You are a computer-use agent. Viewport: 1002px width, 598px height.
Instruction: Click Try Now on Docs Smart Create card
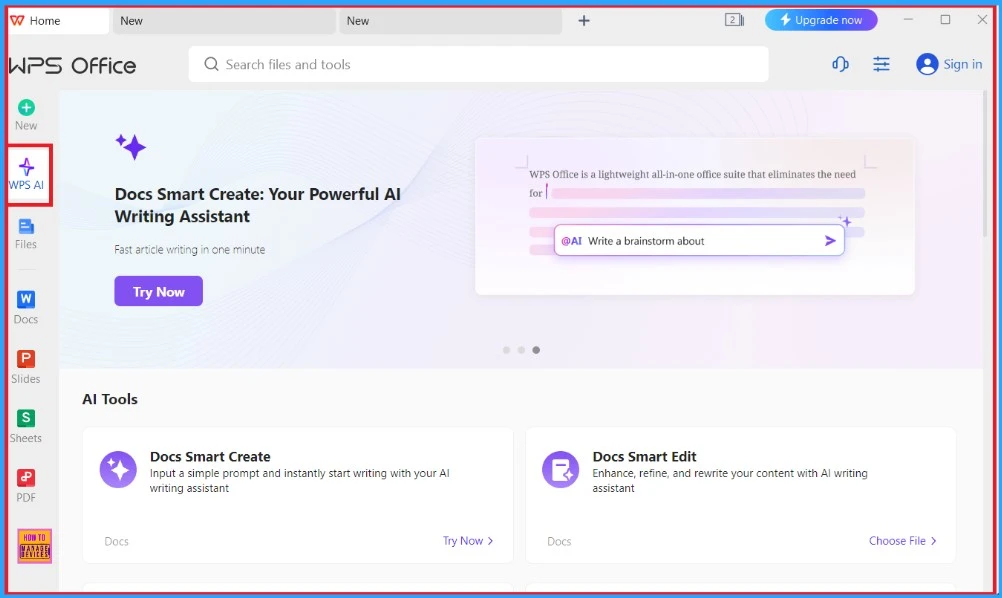point(468,540)
